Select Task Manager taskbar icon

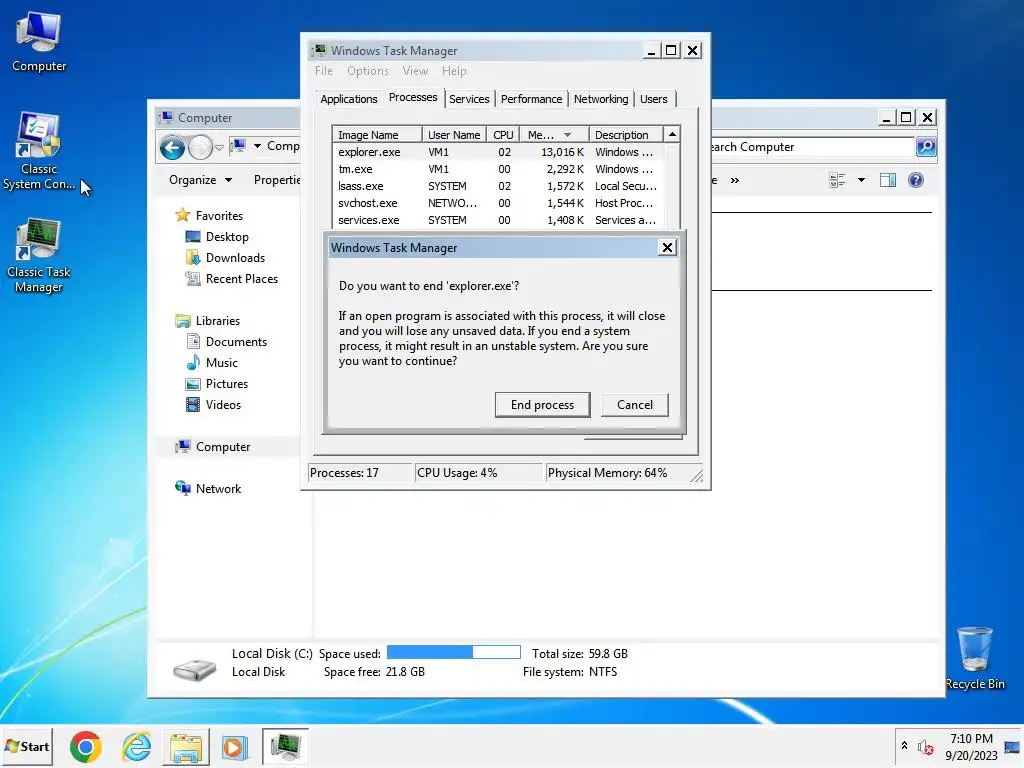point(285,747)
